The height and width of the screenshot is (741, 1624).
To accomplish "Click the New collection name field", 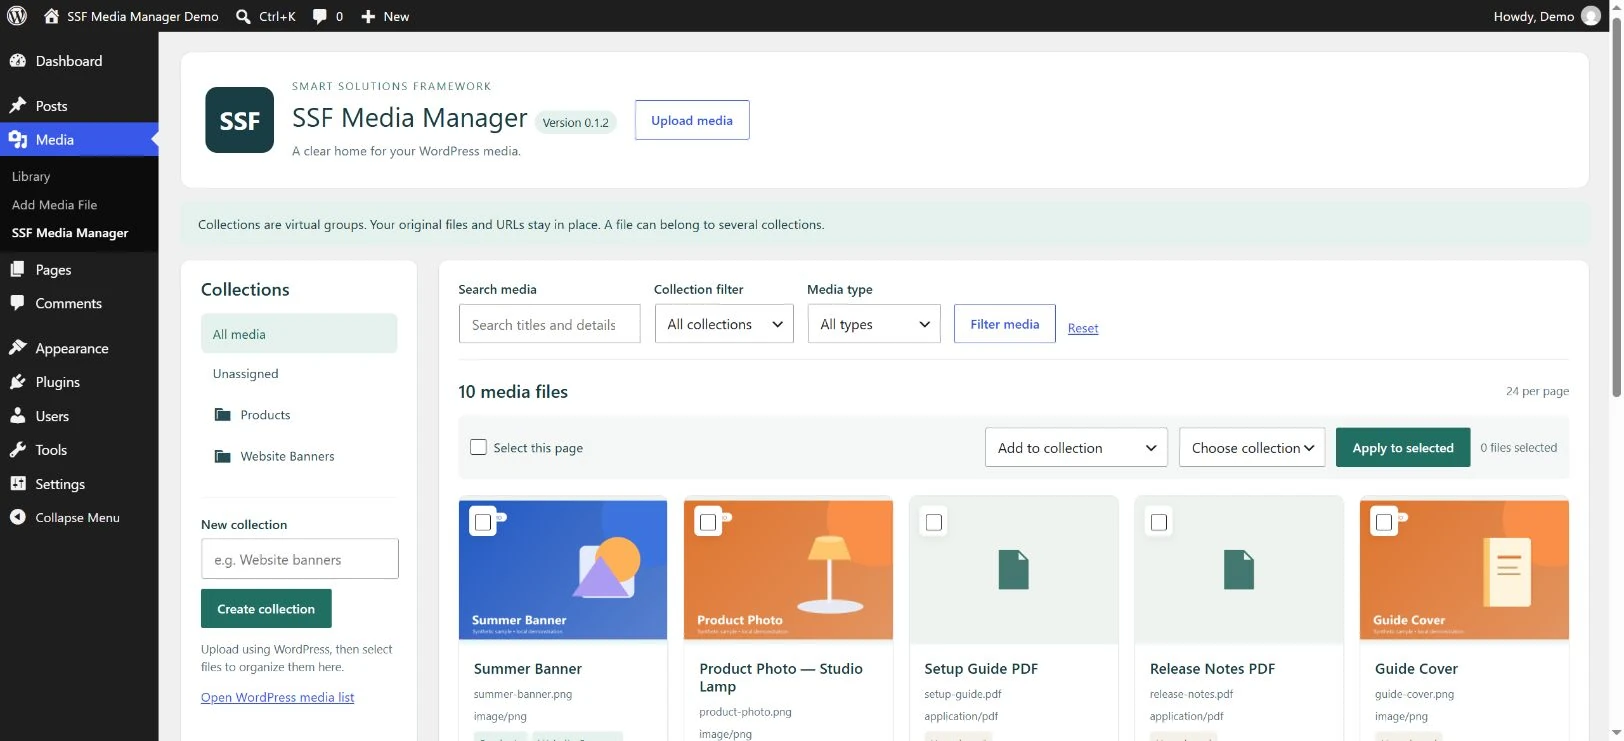I will point(300,559).
